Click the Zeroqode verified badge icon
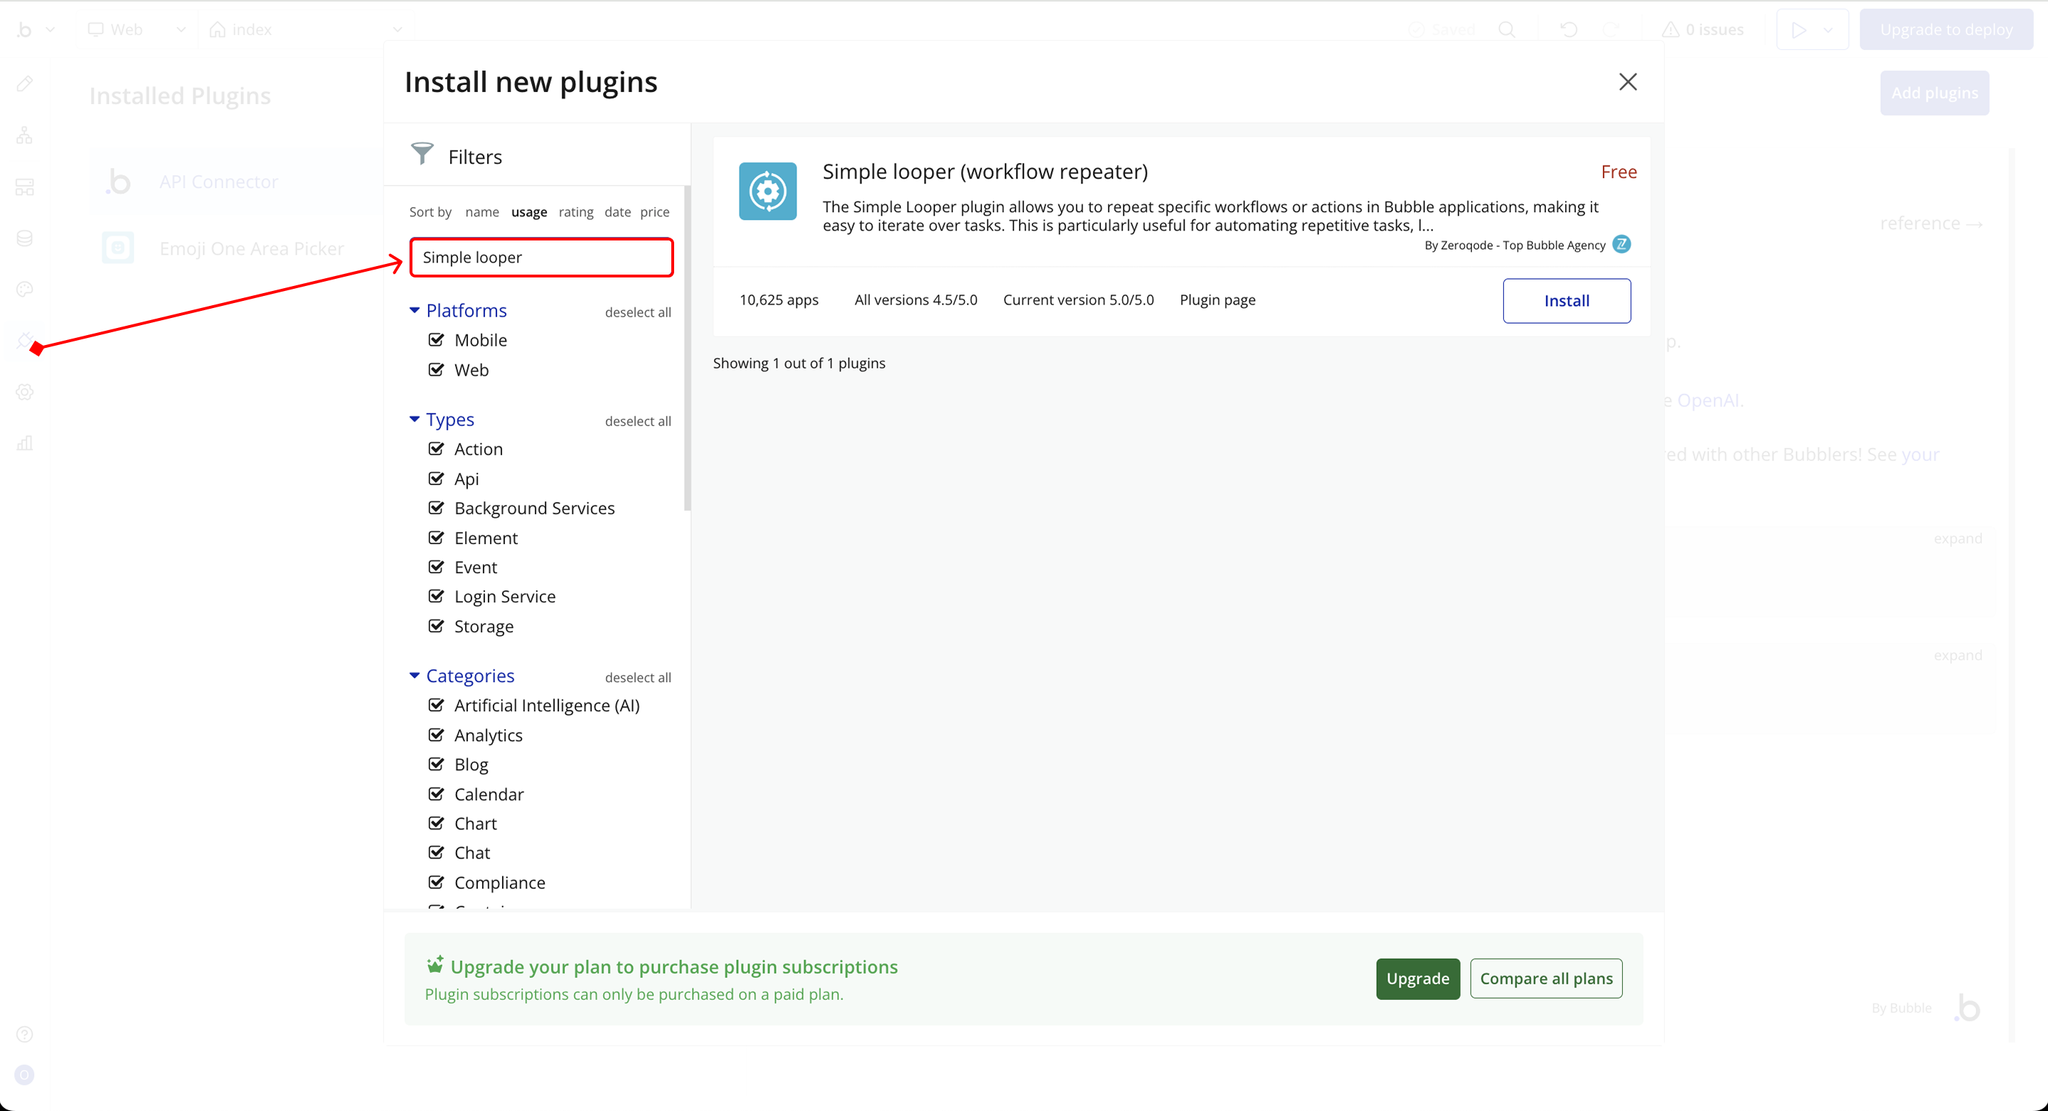2048x1111 pixels. coord(1621,244)
